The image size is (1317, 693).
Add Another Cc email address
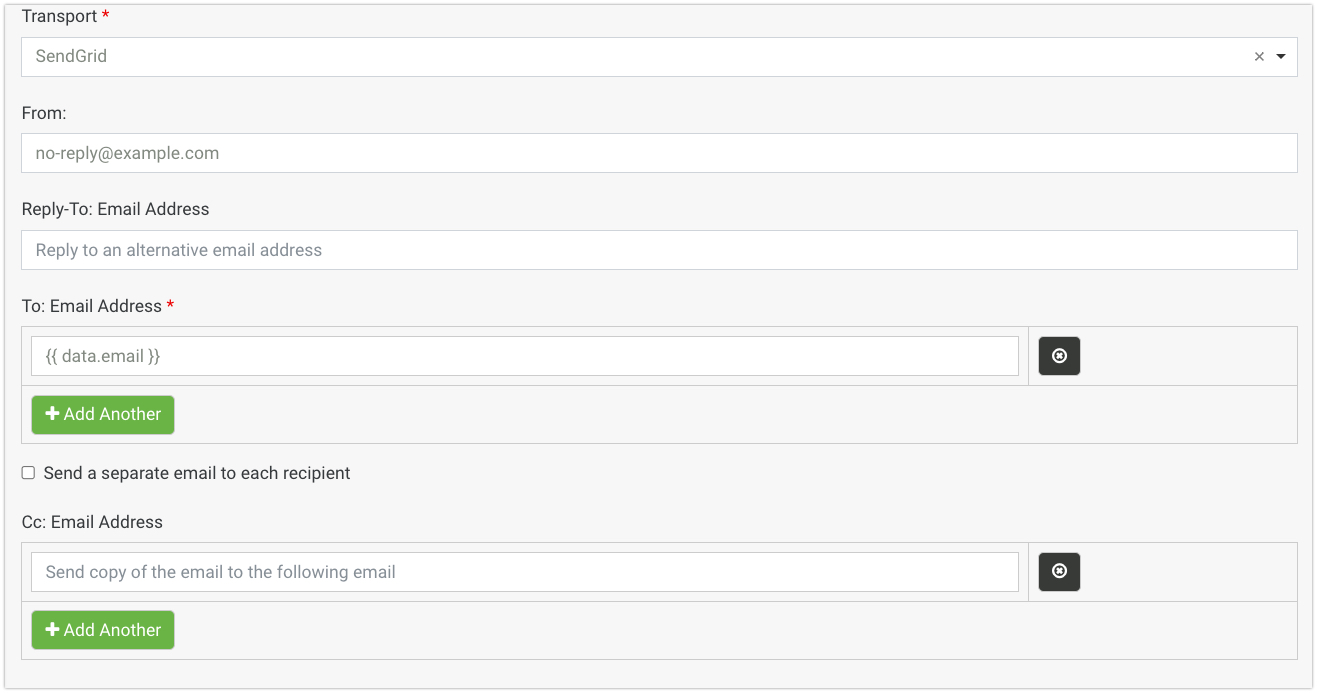(103, 631)
